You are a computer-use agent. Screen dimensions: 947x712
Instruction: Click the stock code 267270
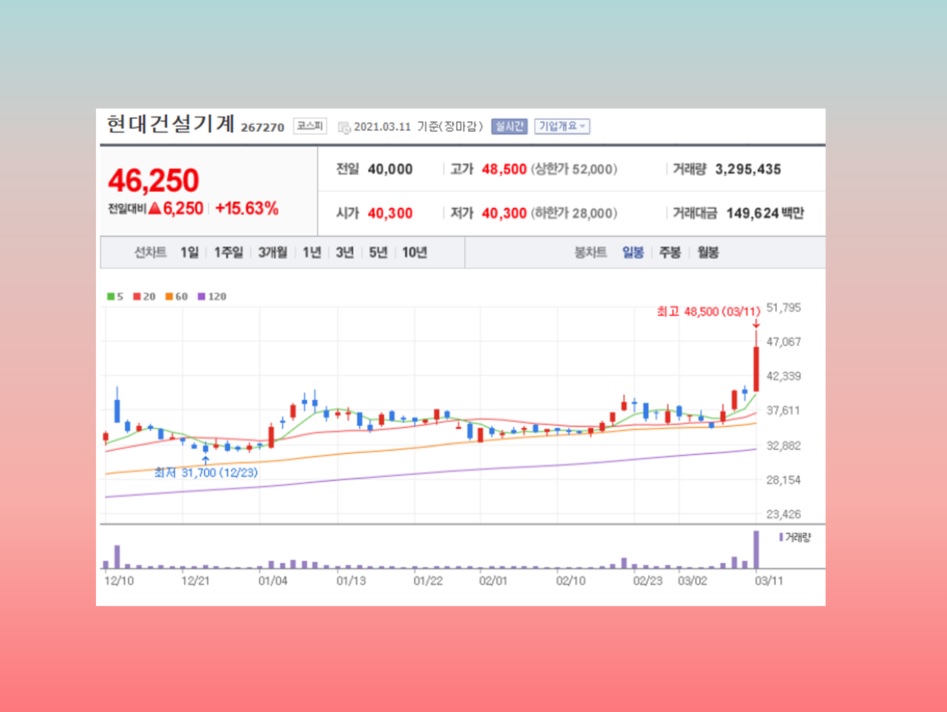(x=263, y=127)
